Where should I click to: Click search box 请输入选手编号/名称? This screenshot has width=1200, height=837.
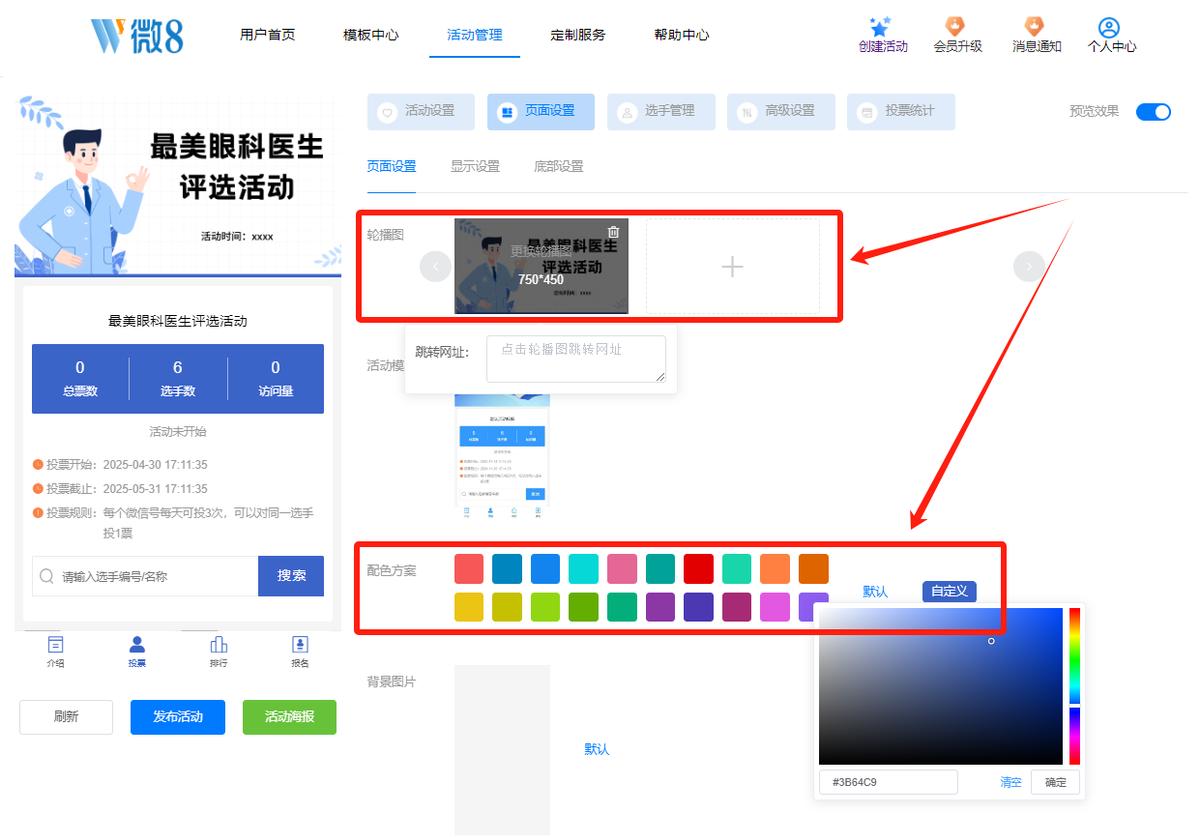(145, 576)
